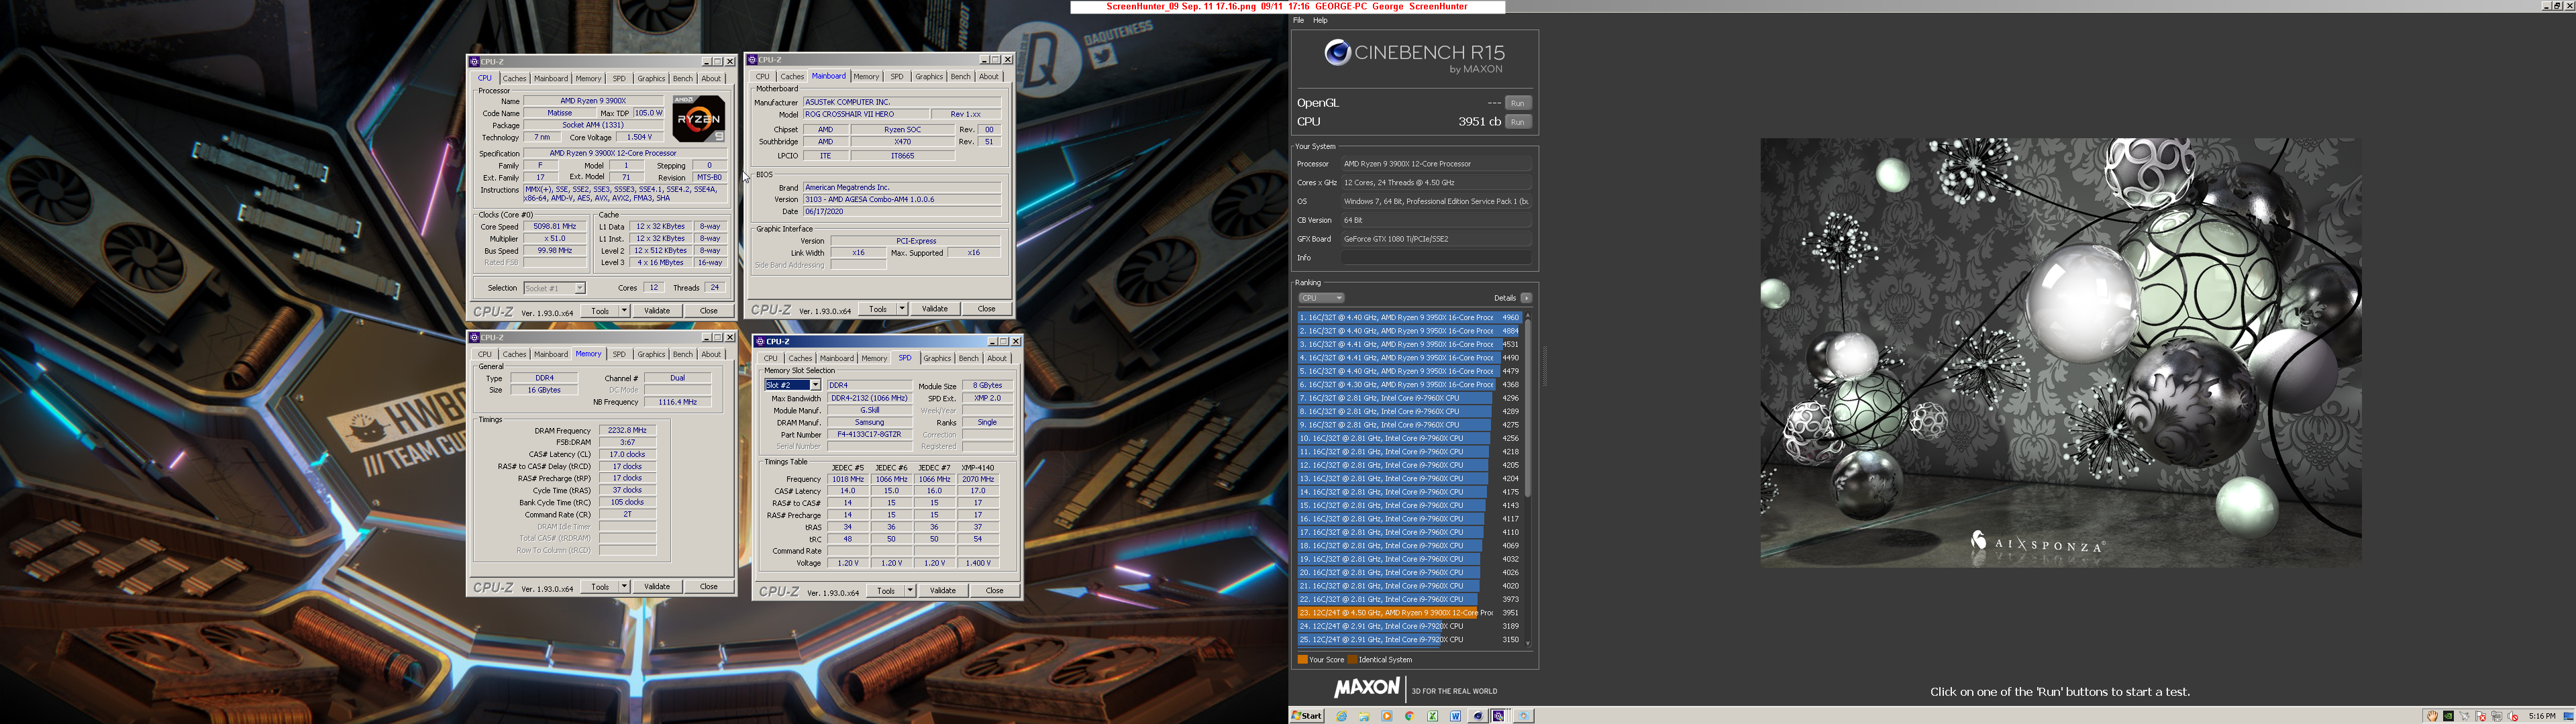Open Socket #1 selection dropdown
The width and height of the screenshot is (2576, 724).
579,288
